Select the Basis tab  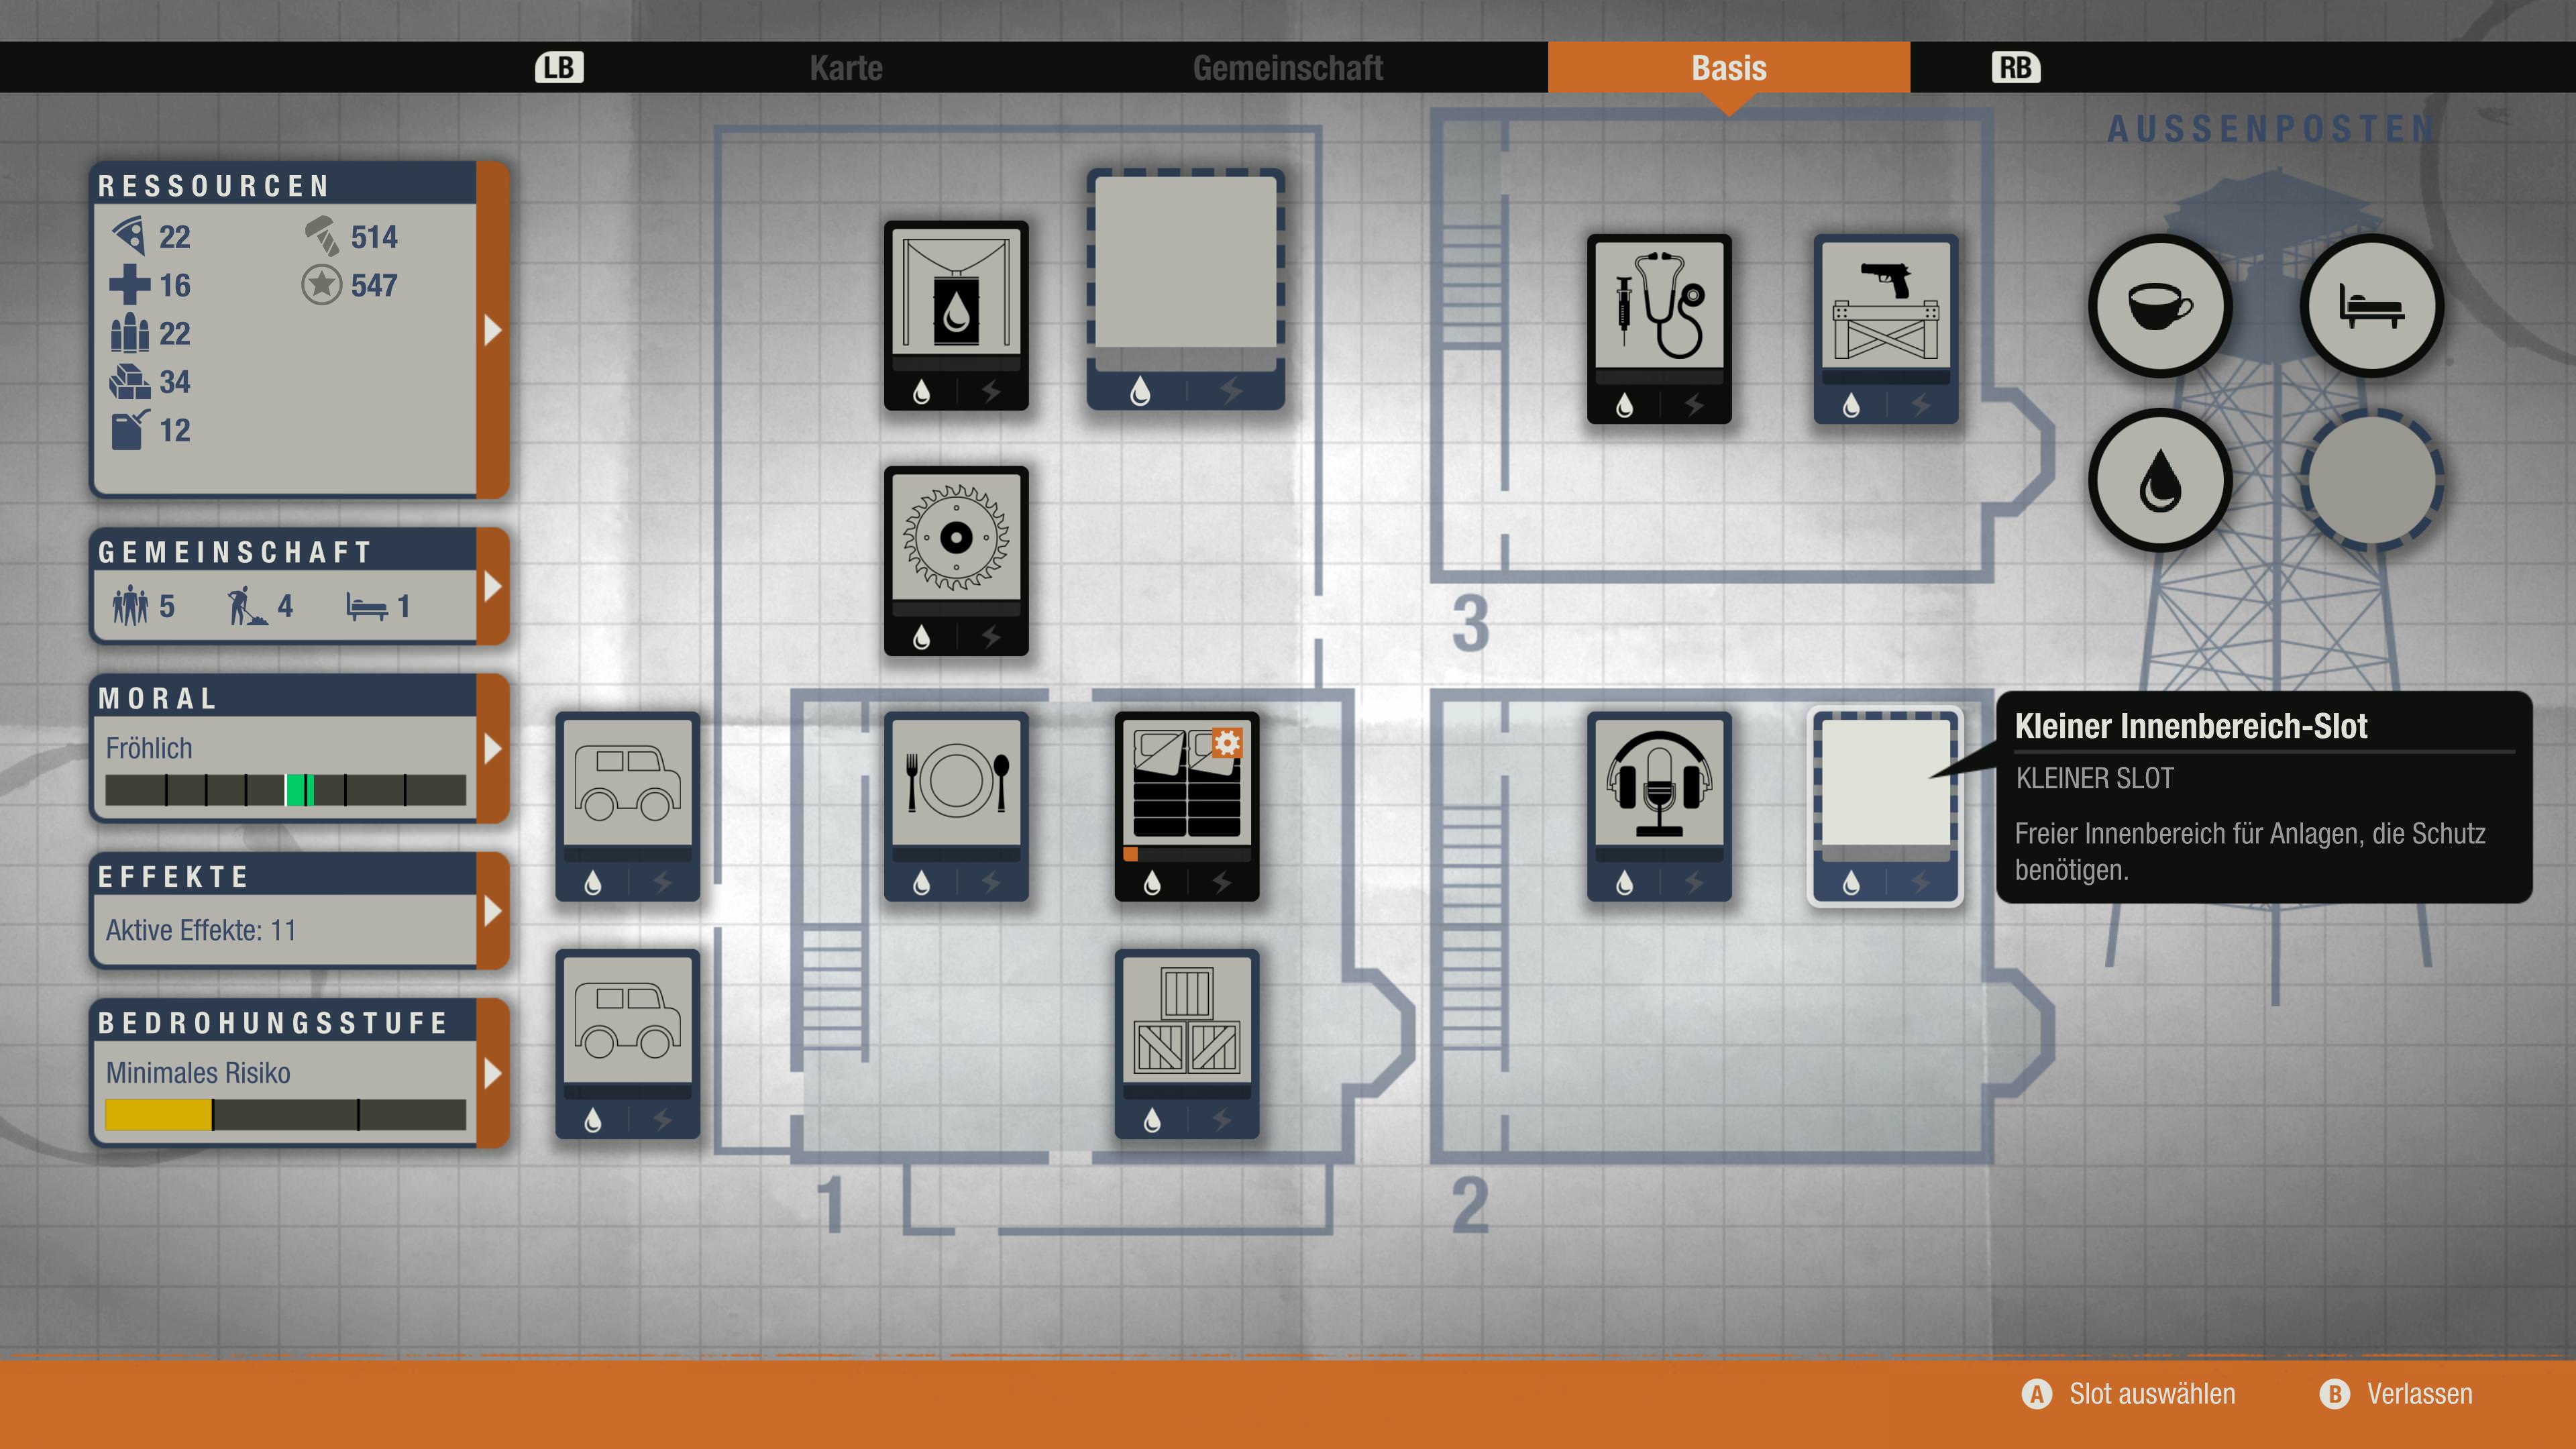pyautogui.click(x=1729, y=68)
